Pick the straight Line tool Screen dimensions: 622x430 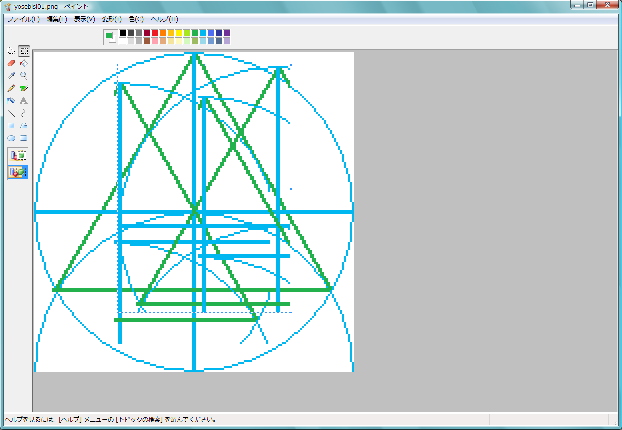click(11, 113)
